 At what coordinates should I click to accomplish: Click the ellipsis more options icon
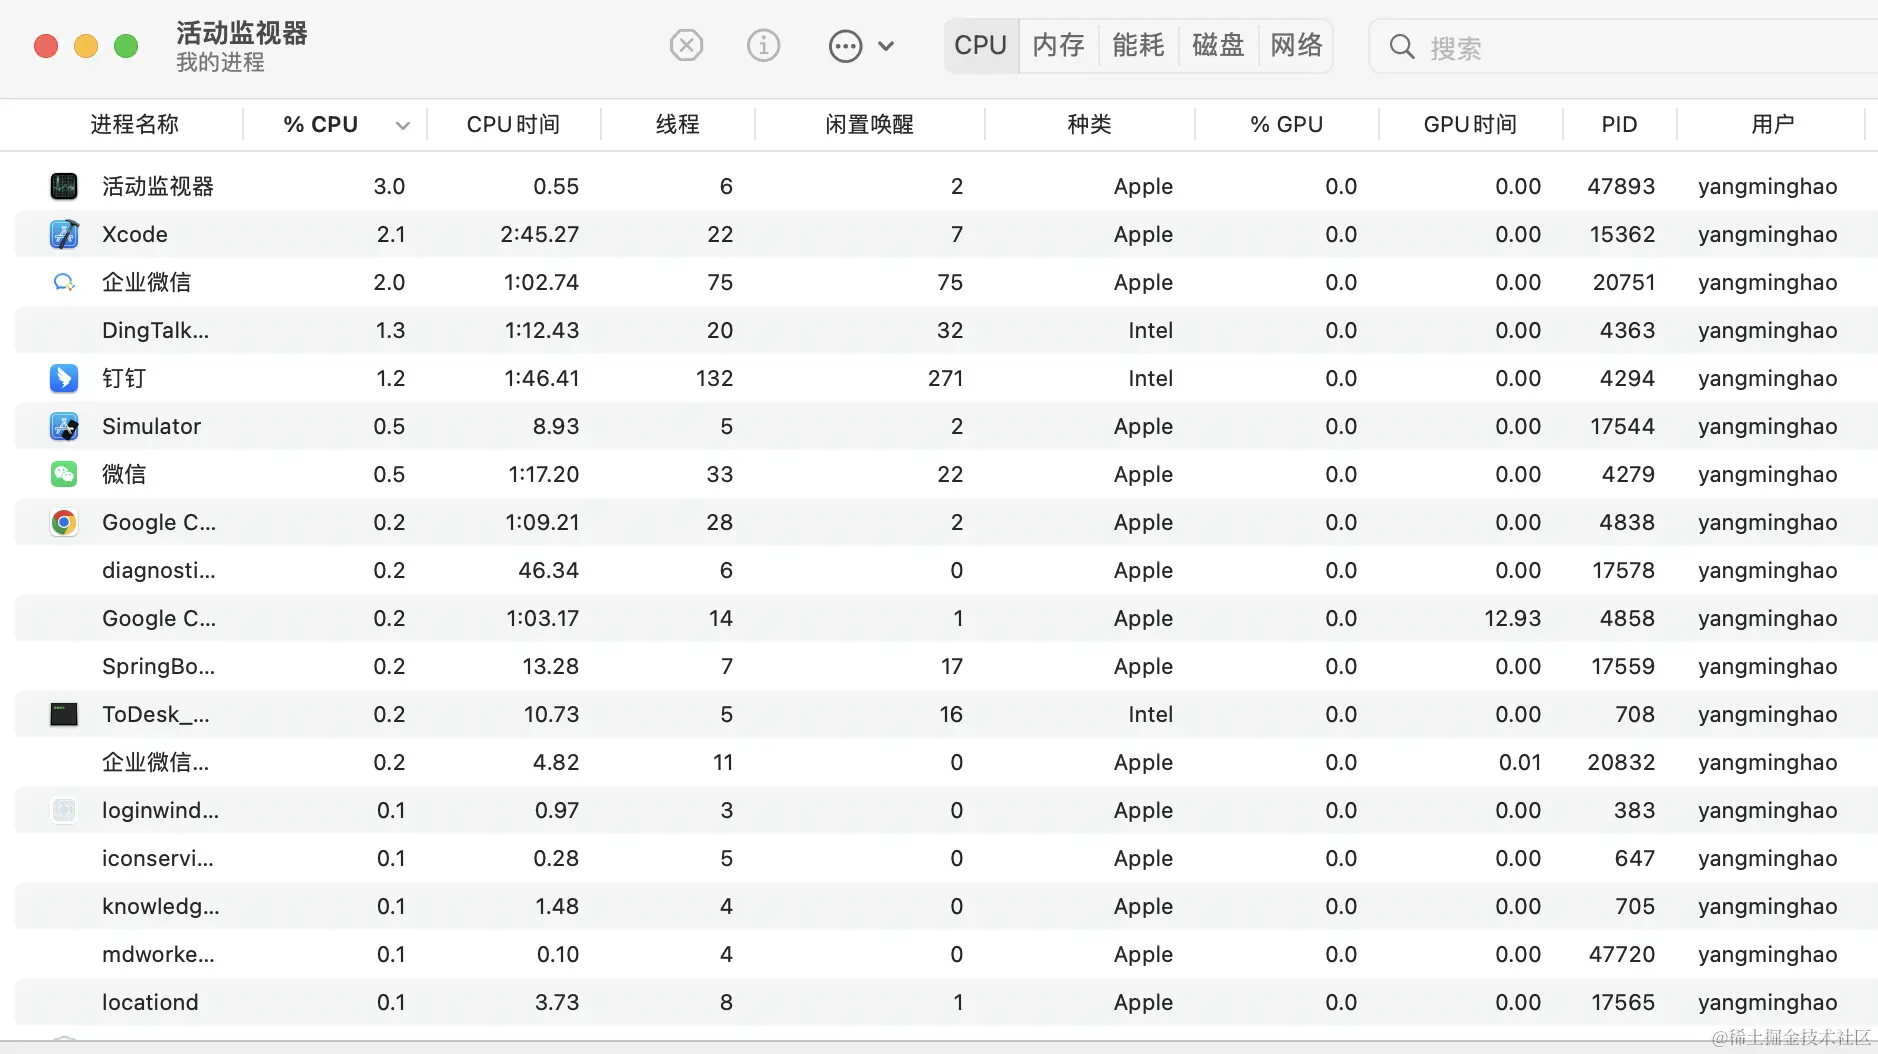pyautogui.click(x=845, y=46)
